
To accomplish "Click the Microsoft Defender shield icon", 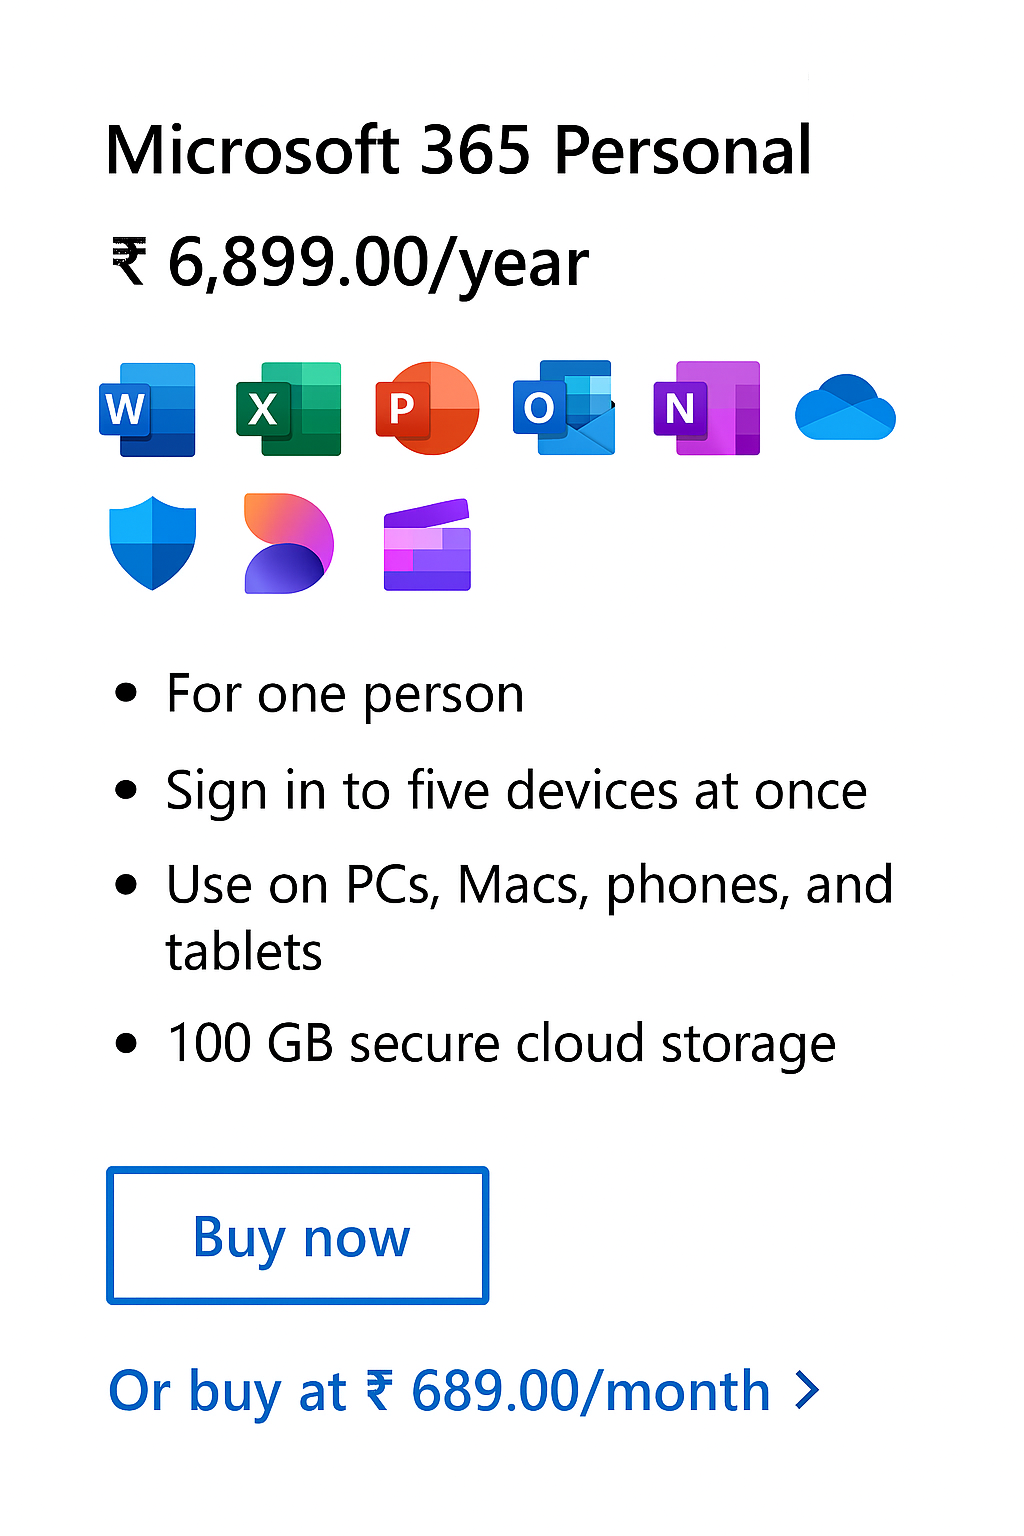I will [152, 543].
